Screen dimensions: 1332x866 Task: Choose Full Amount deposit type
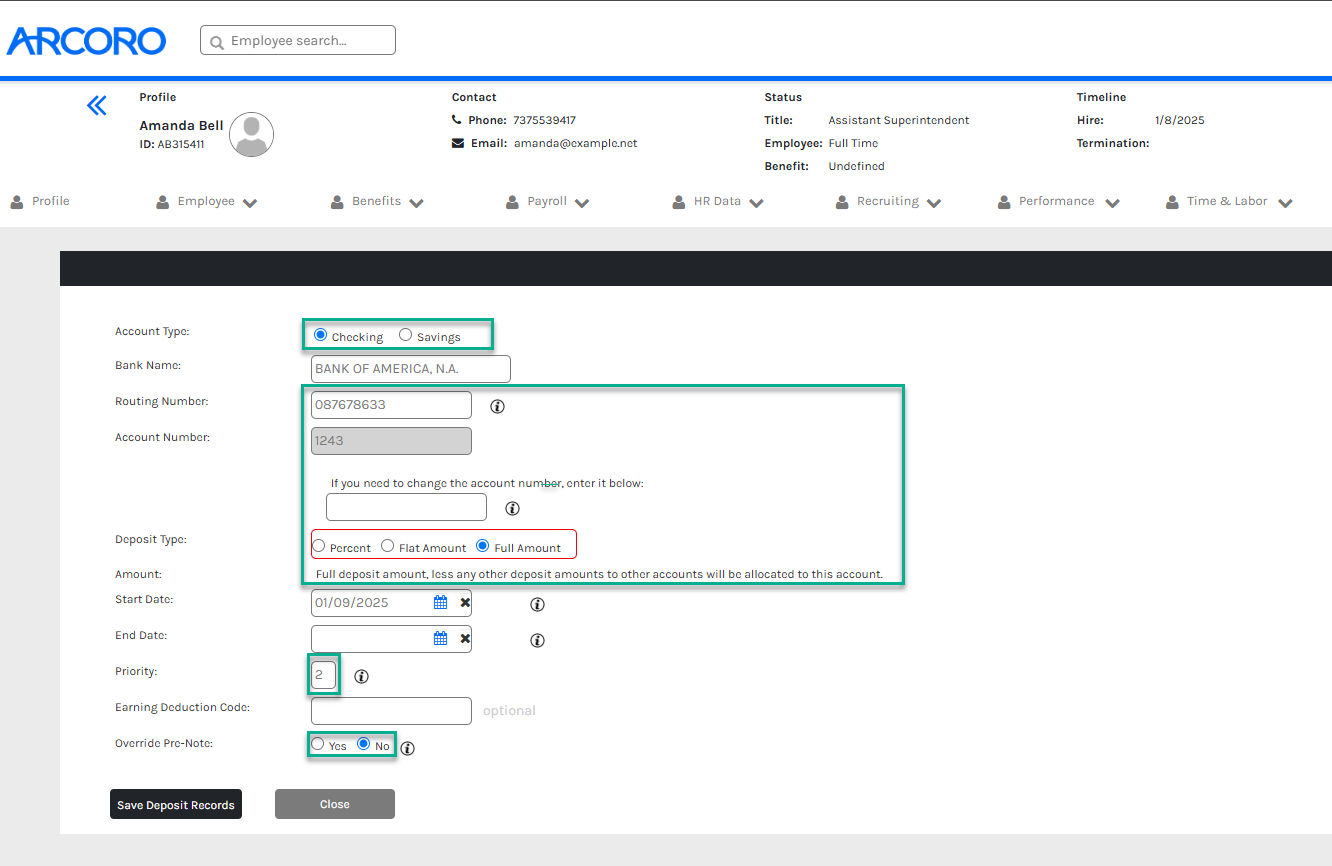[483, 546]
